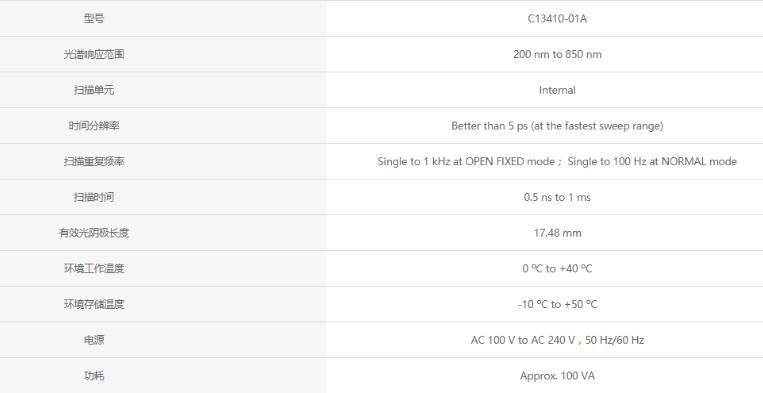Select the 环境工作温度 label
Image resolution: width=763 pixels, height=393 pixels.
coord(93,268)
